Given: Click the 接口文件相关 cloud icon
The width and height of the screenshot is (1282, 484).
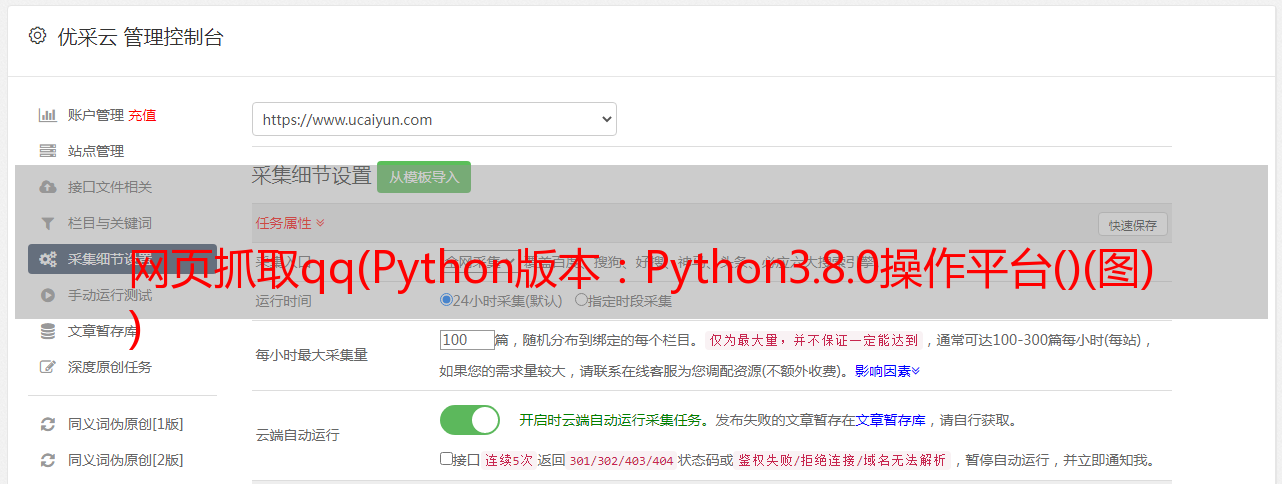Looking at the screenshot, I should pos(47,187).
